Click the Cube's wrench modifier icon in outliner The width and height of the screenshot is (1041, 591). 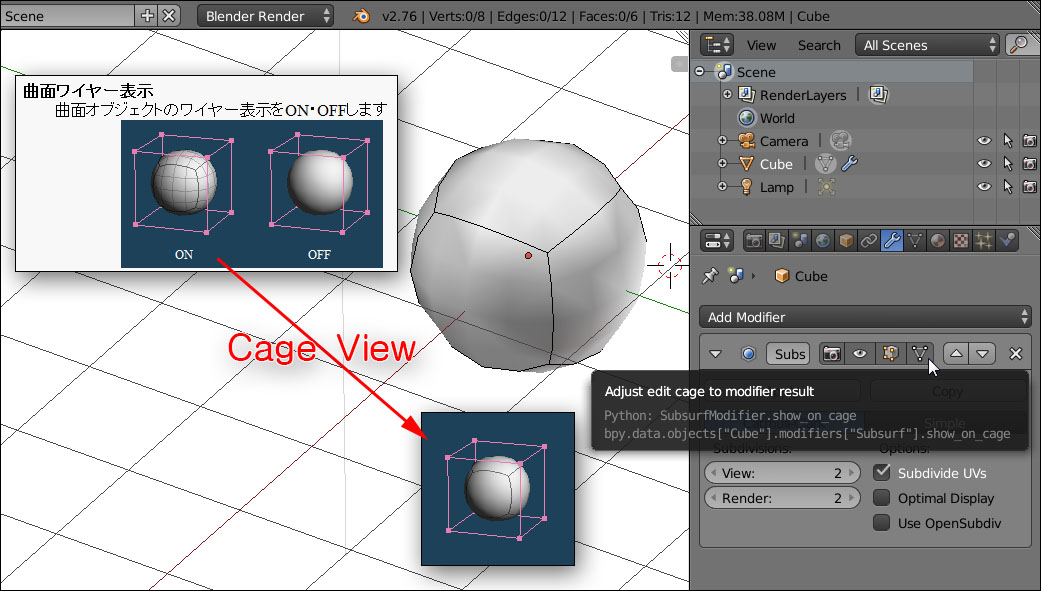tap(850, 163)
